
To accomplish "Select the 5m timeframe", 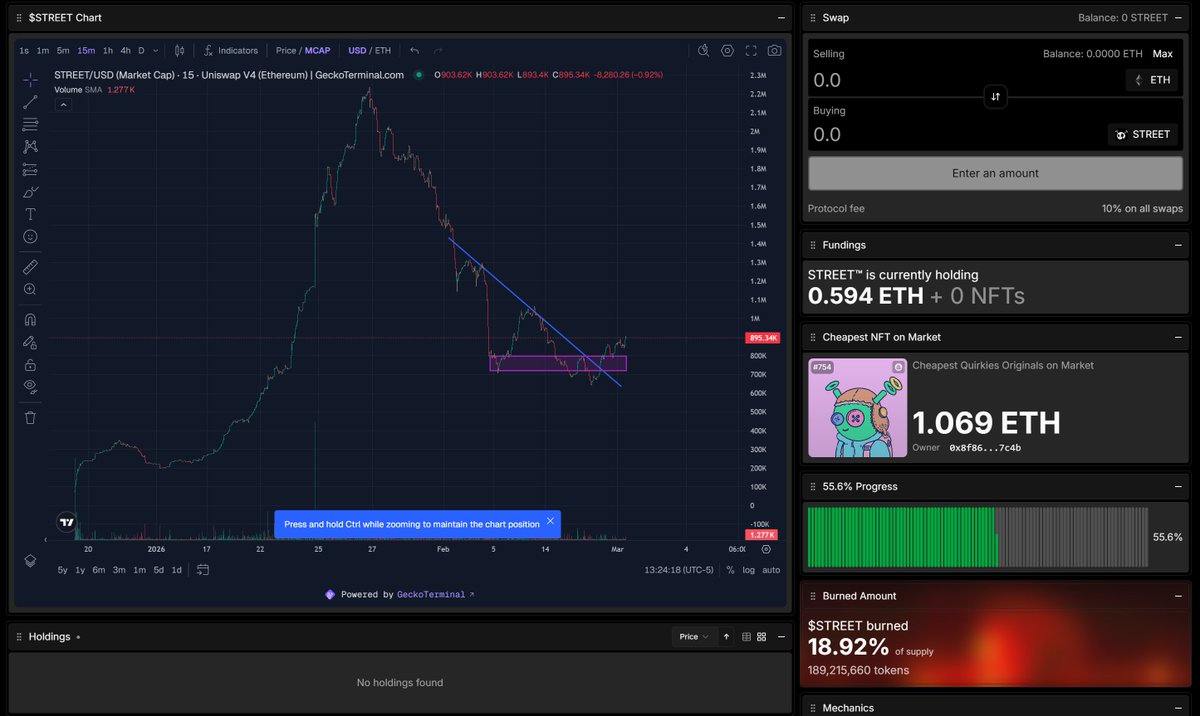I will click(x=63, y=50).
